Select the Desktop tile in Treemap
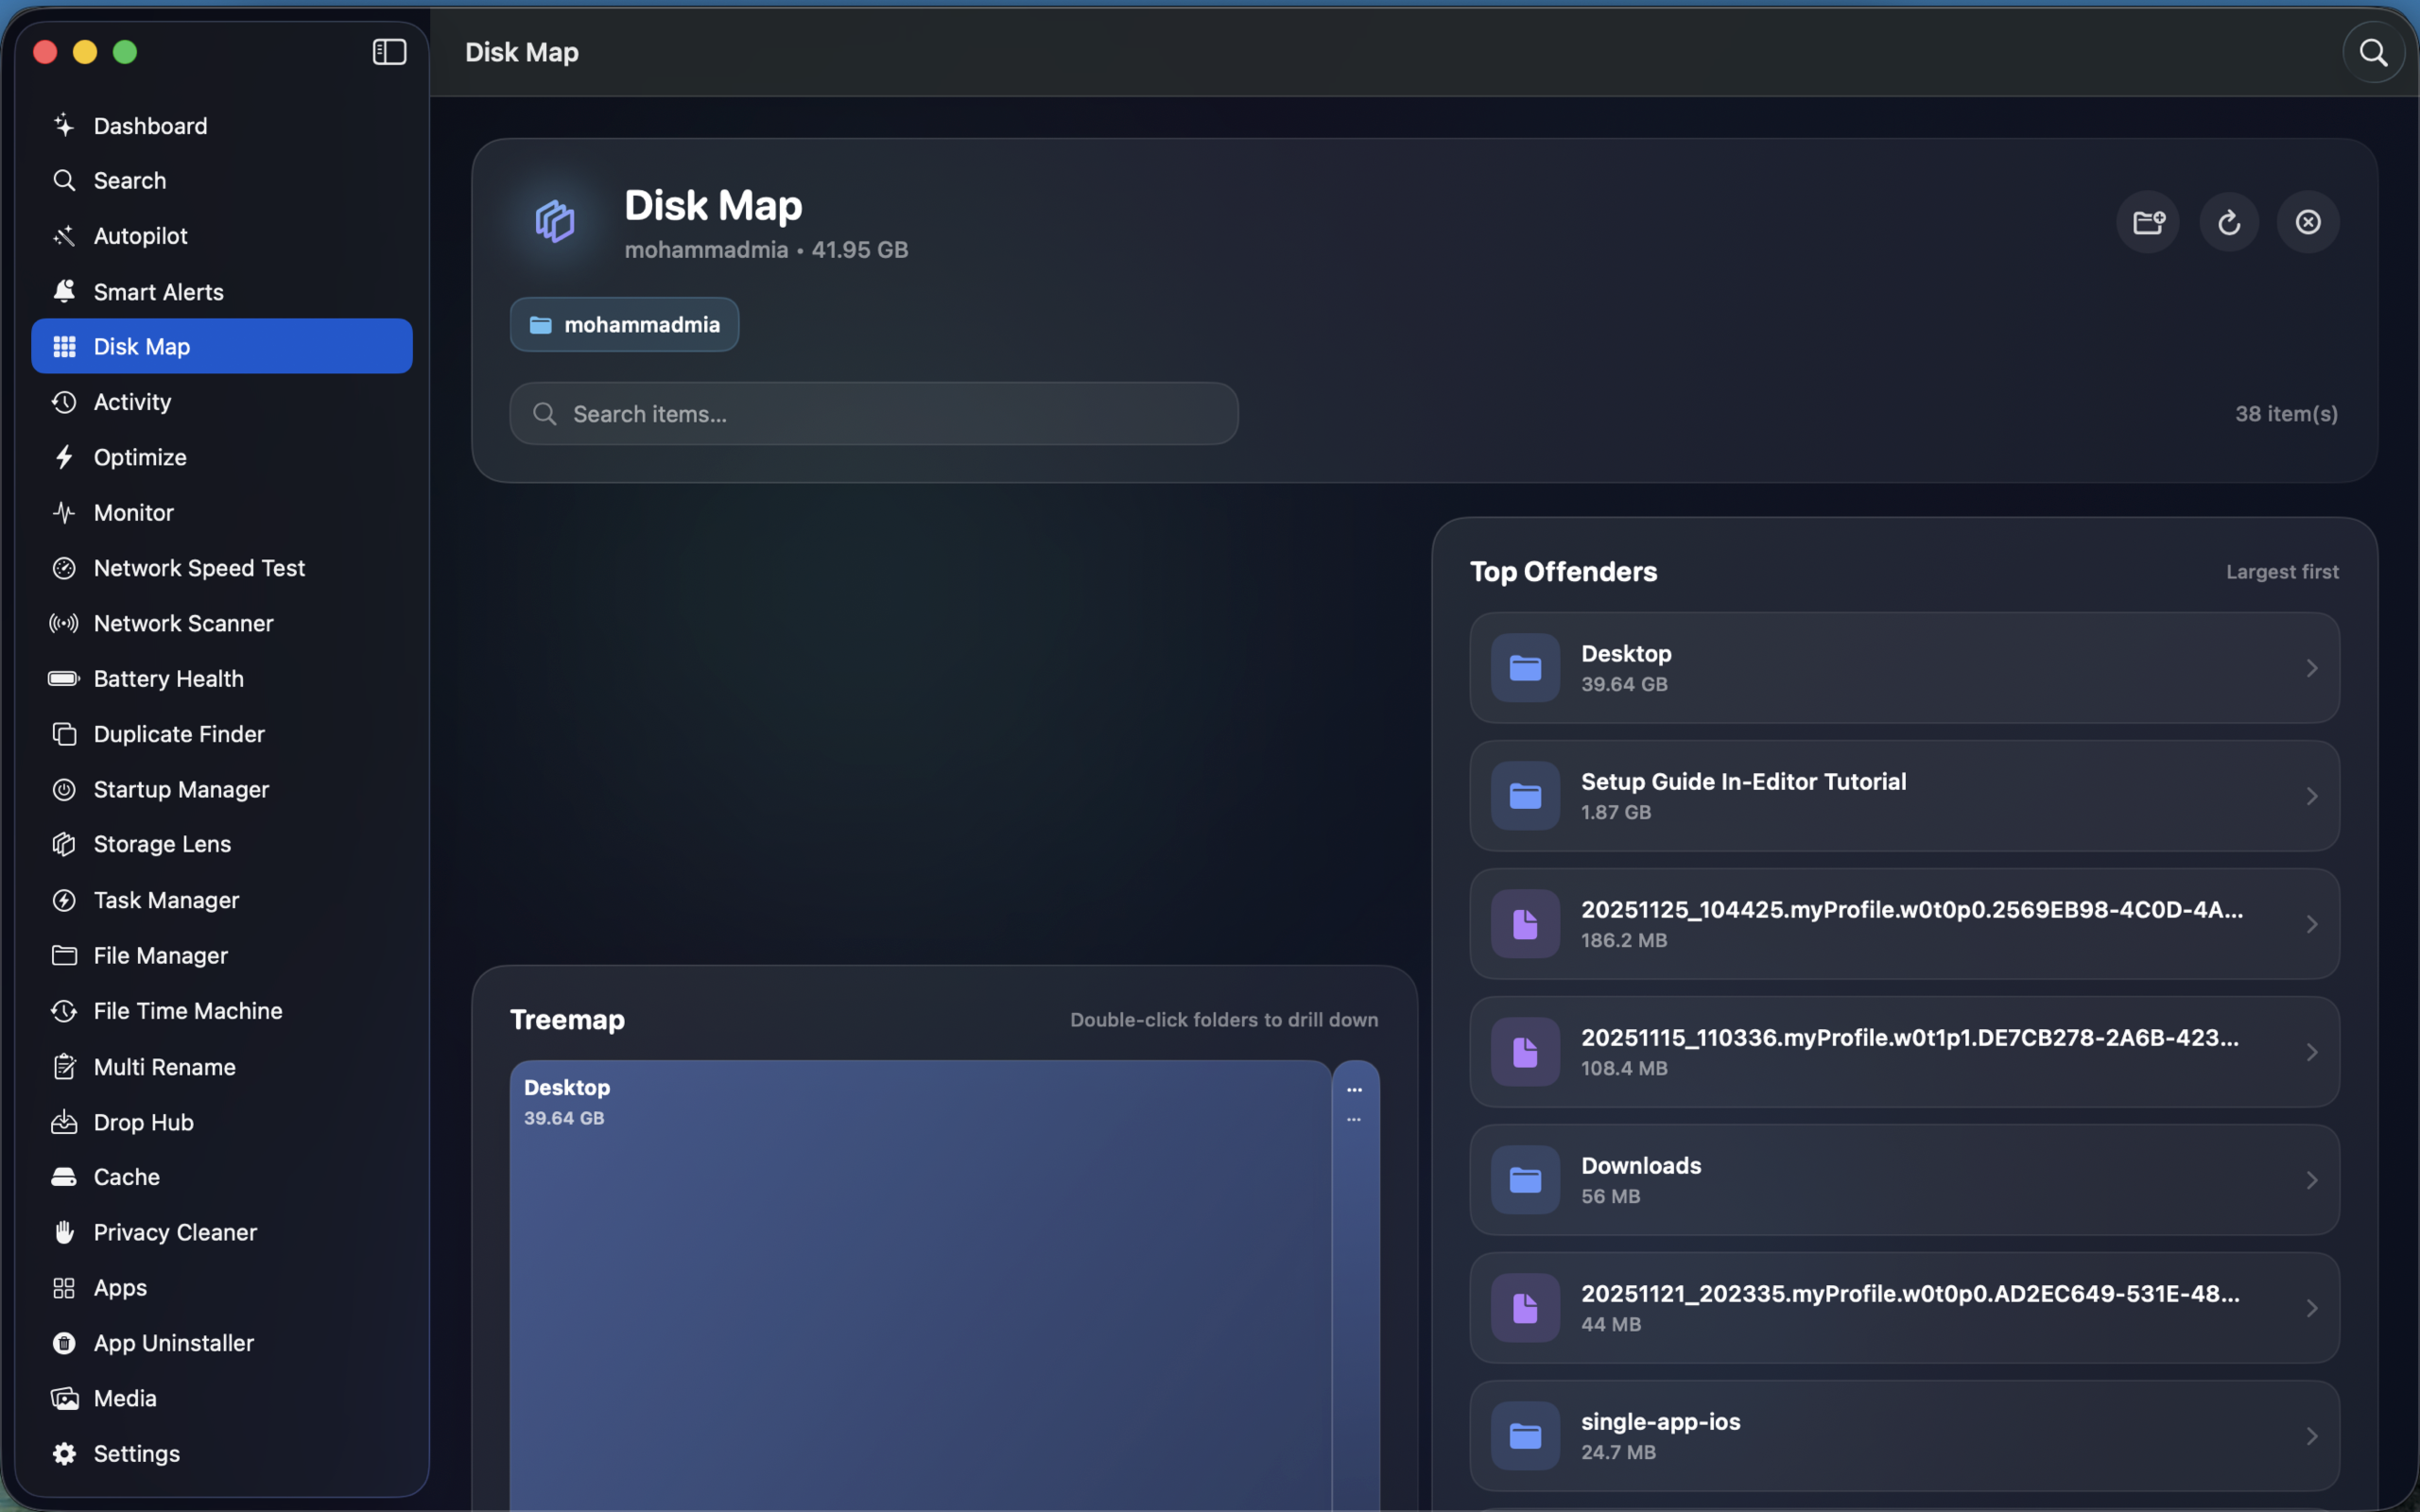This screenshot has height=1512, width=2420. [920, 1286]
